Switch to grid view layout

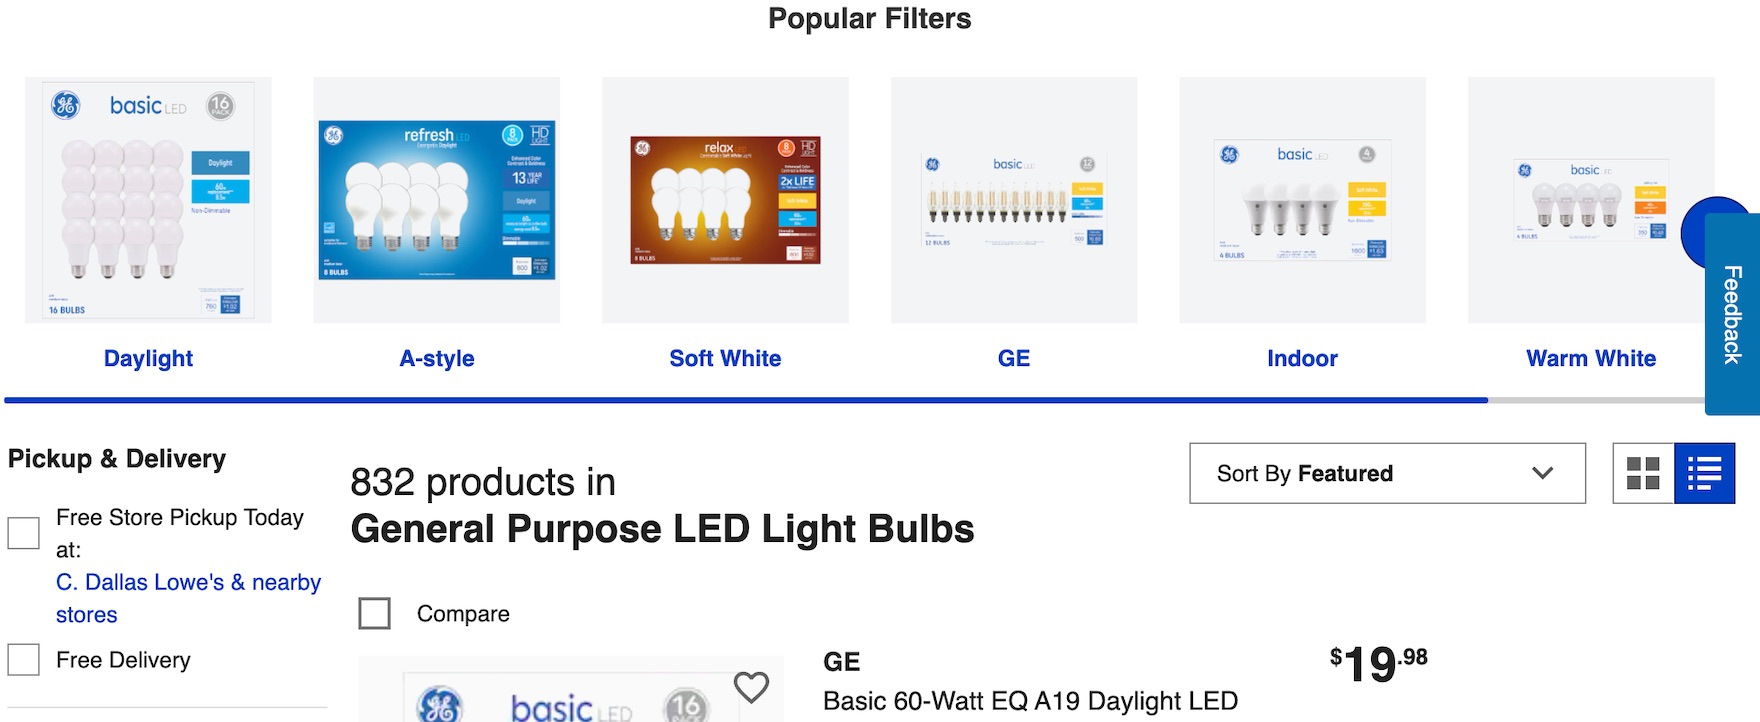[1643, 473]
